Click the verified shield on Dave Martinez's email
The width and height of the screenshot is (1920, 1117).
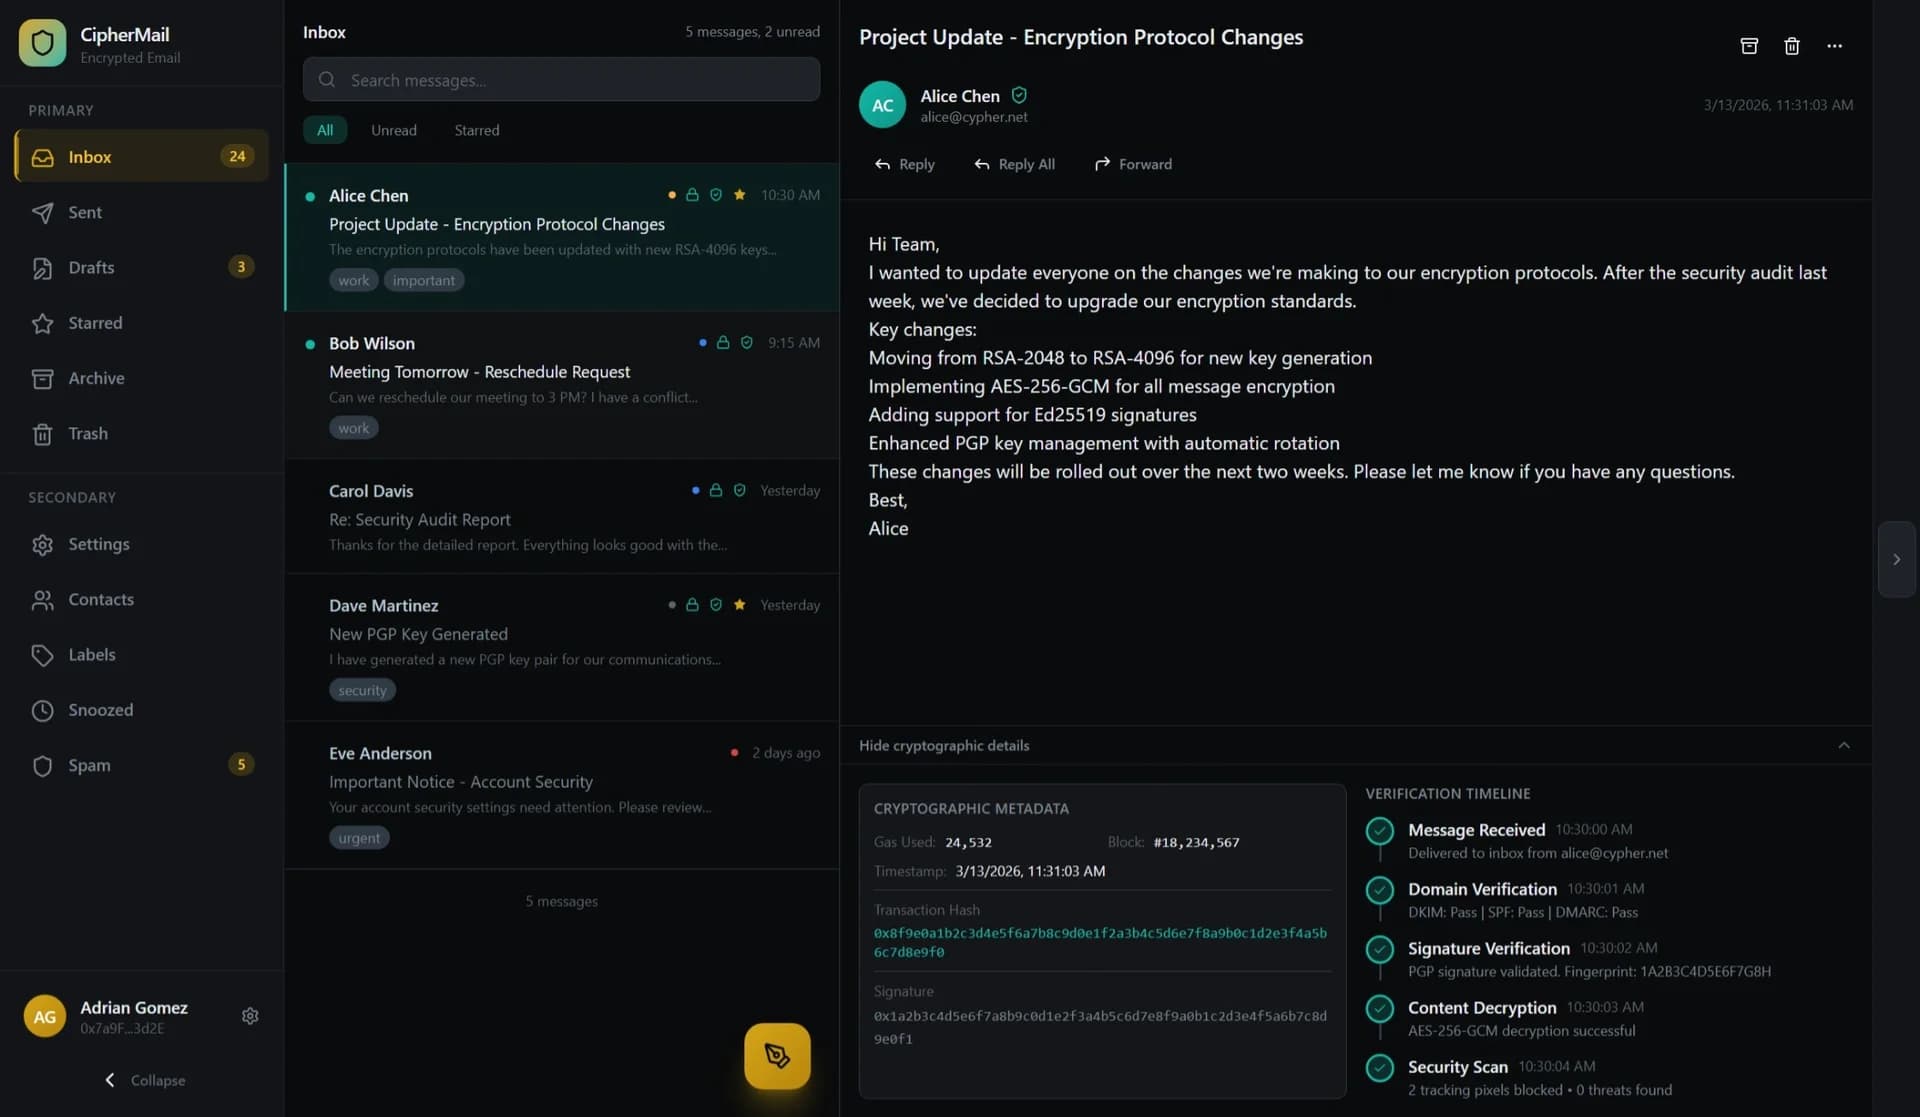(716, 605)
